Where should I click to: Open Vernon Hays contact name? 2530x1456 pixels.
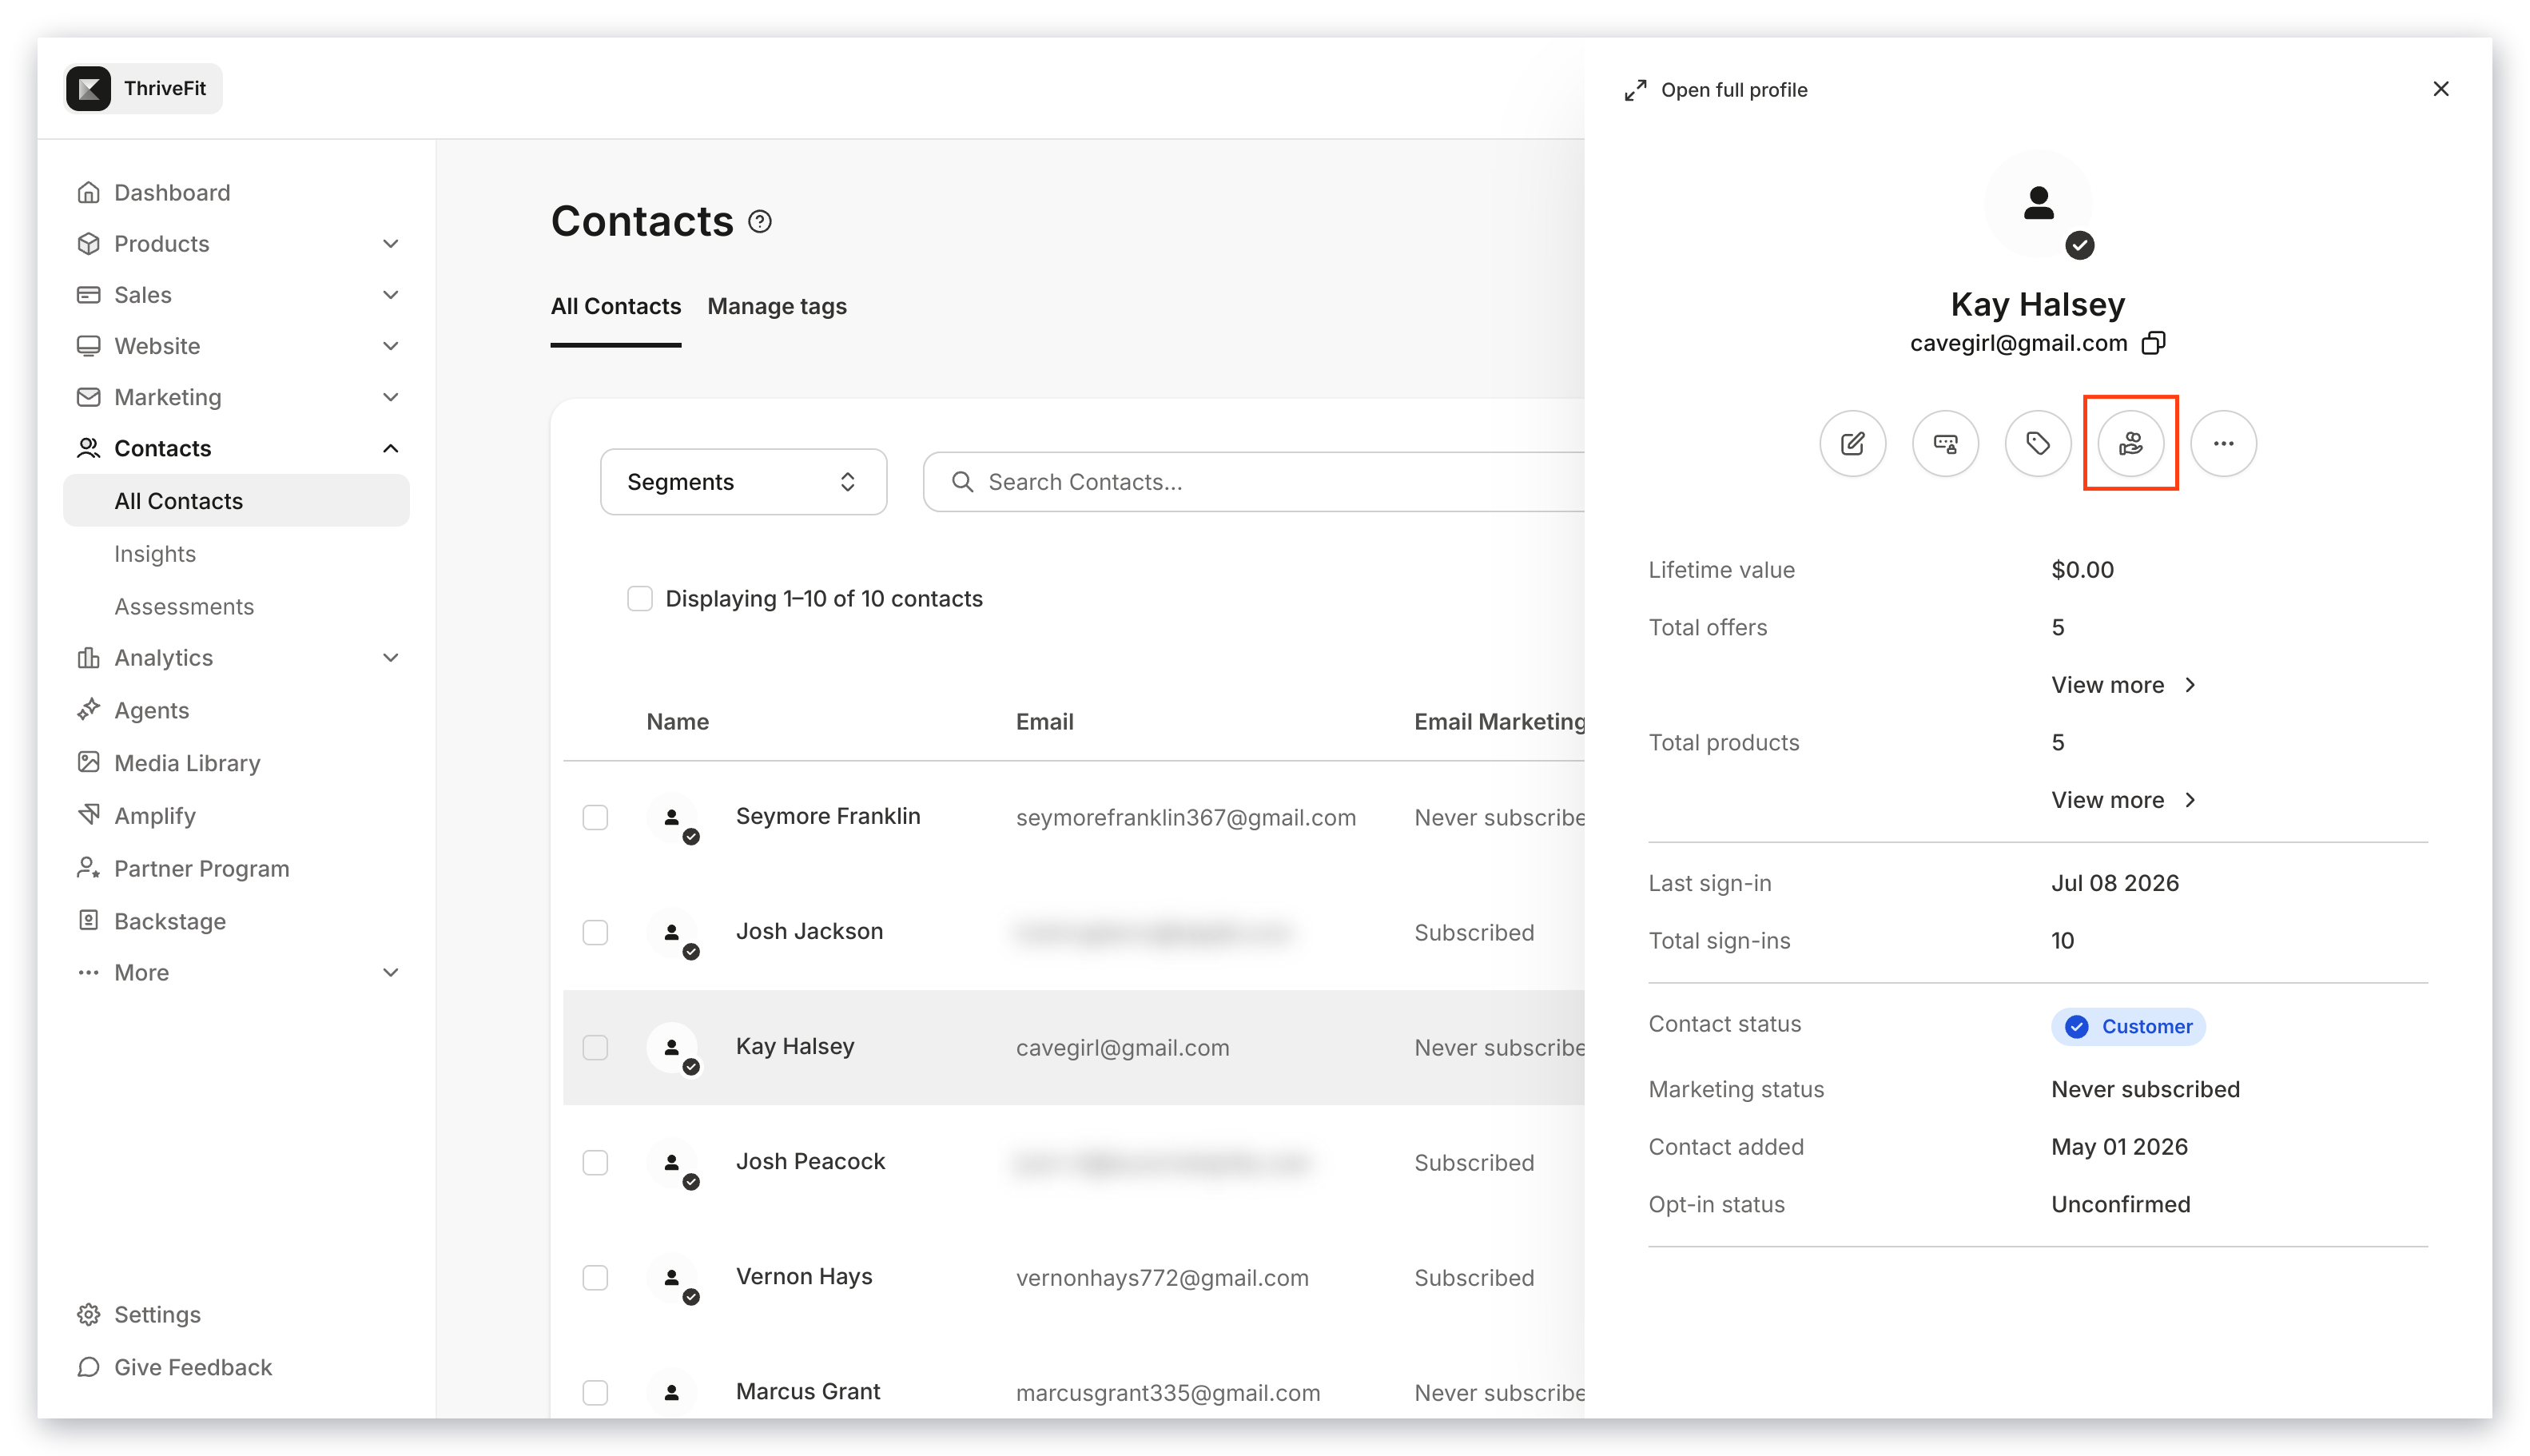[x=803, y=1276]
